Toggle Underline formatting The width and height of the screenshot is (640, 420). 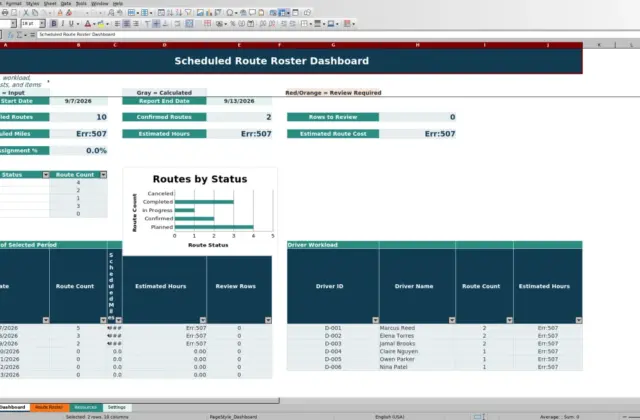click(71, 24)
